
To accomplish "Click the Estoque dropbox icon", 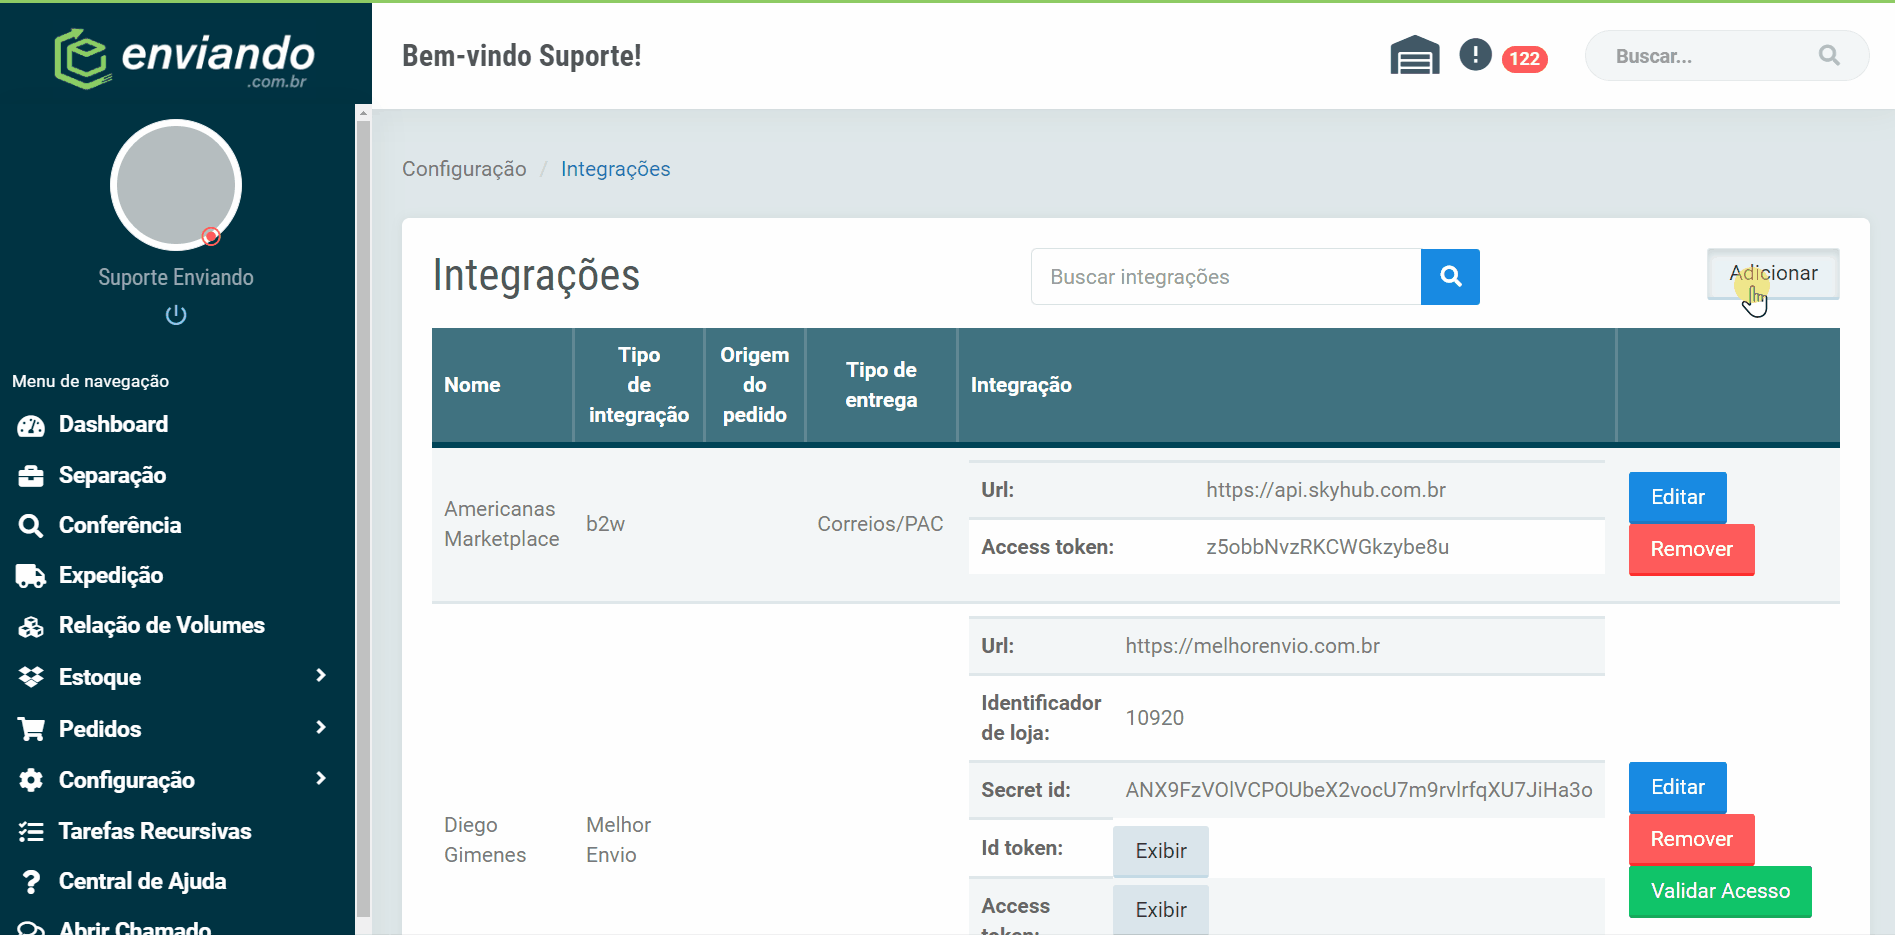I will click(31, 677).
